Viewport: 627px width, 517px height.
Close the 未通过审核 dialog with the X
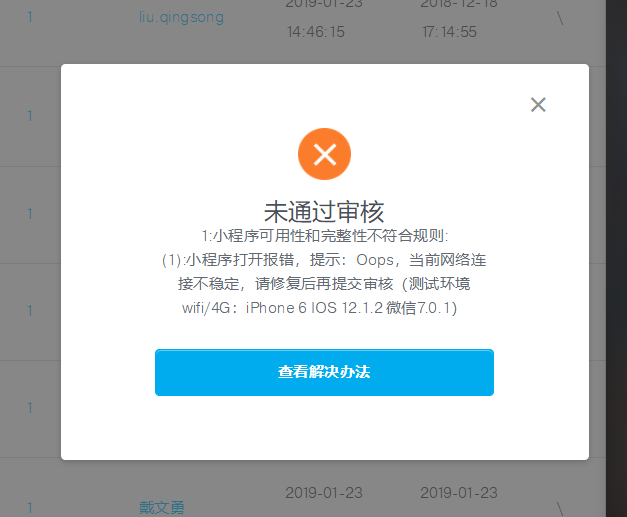click(x=538, y=105)
